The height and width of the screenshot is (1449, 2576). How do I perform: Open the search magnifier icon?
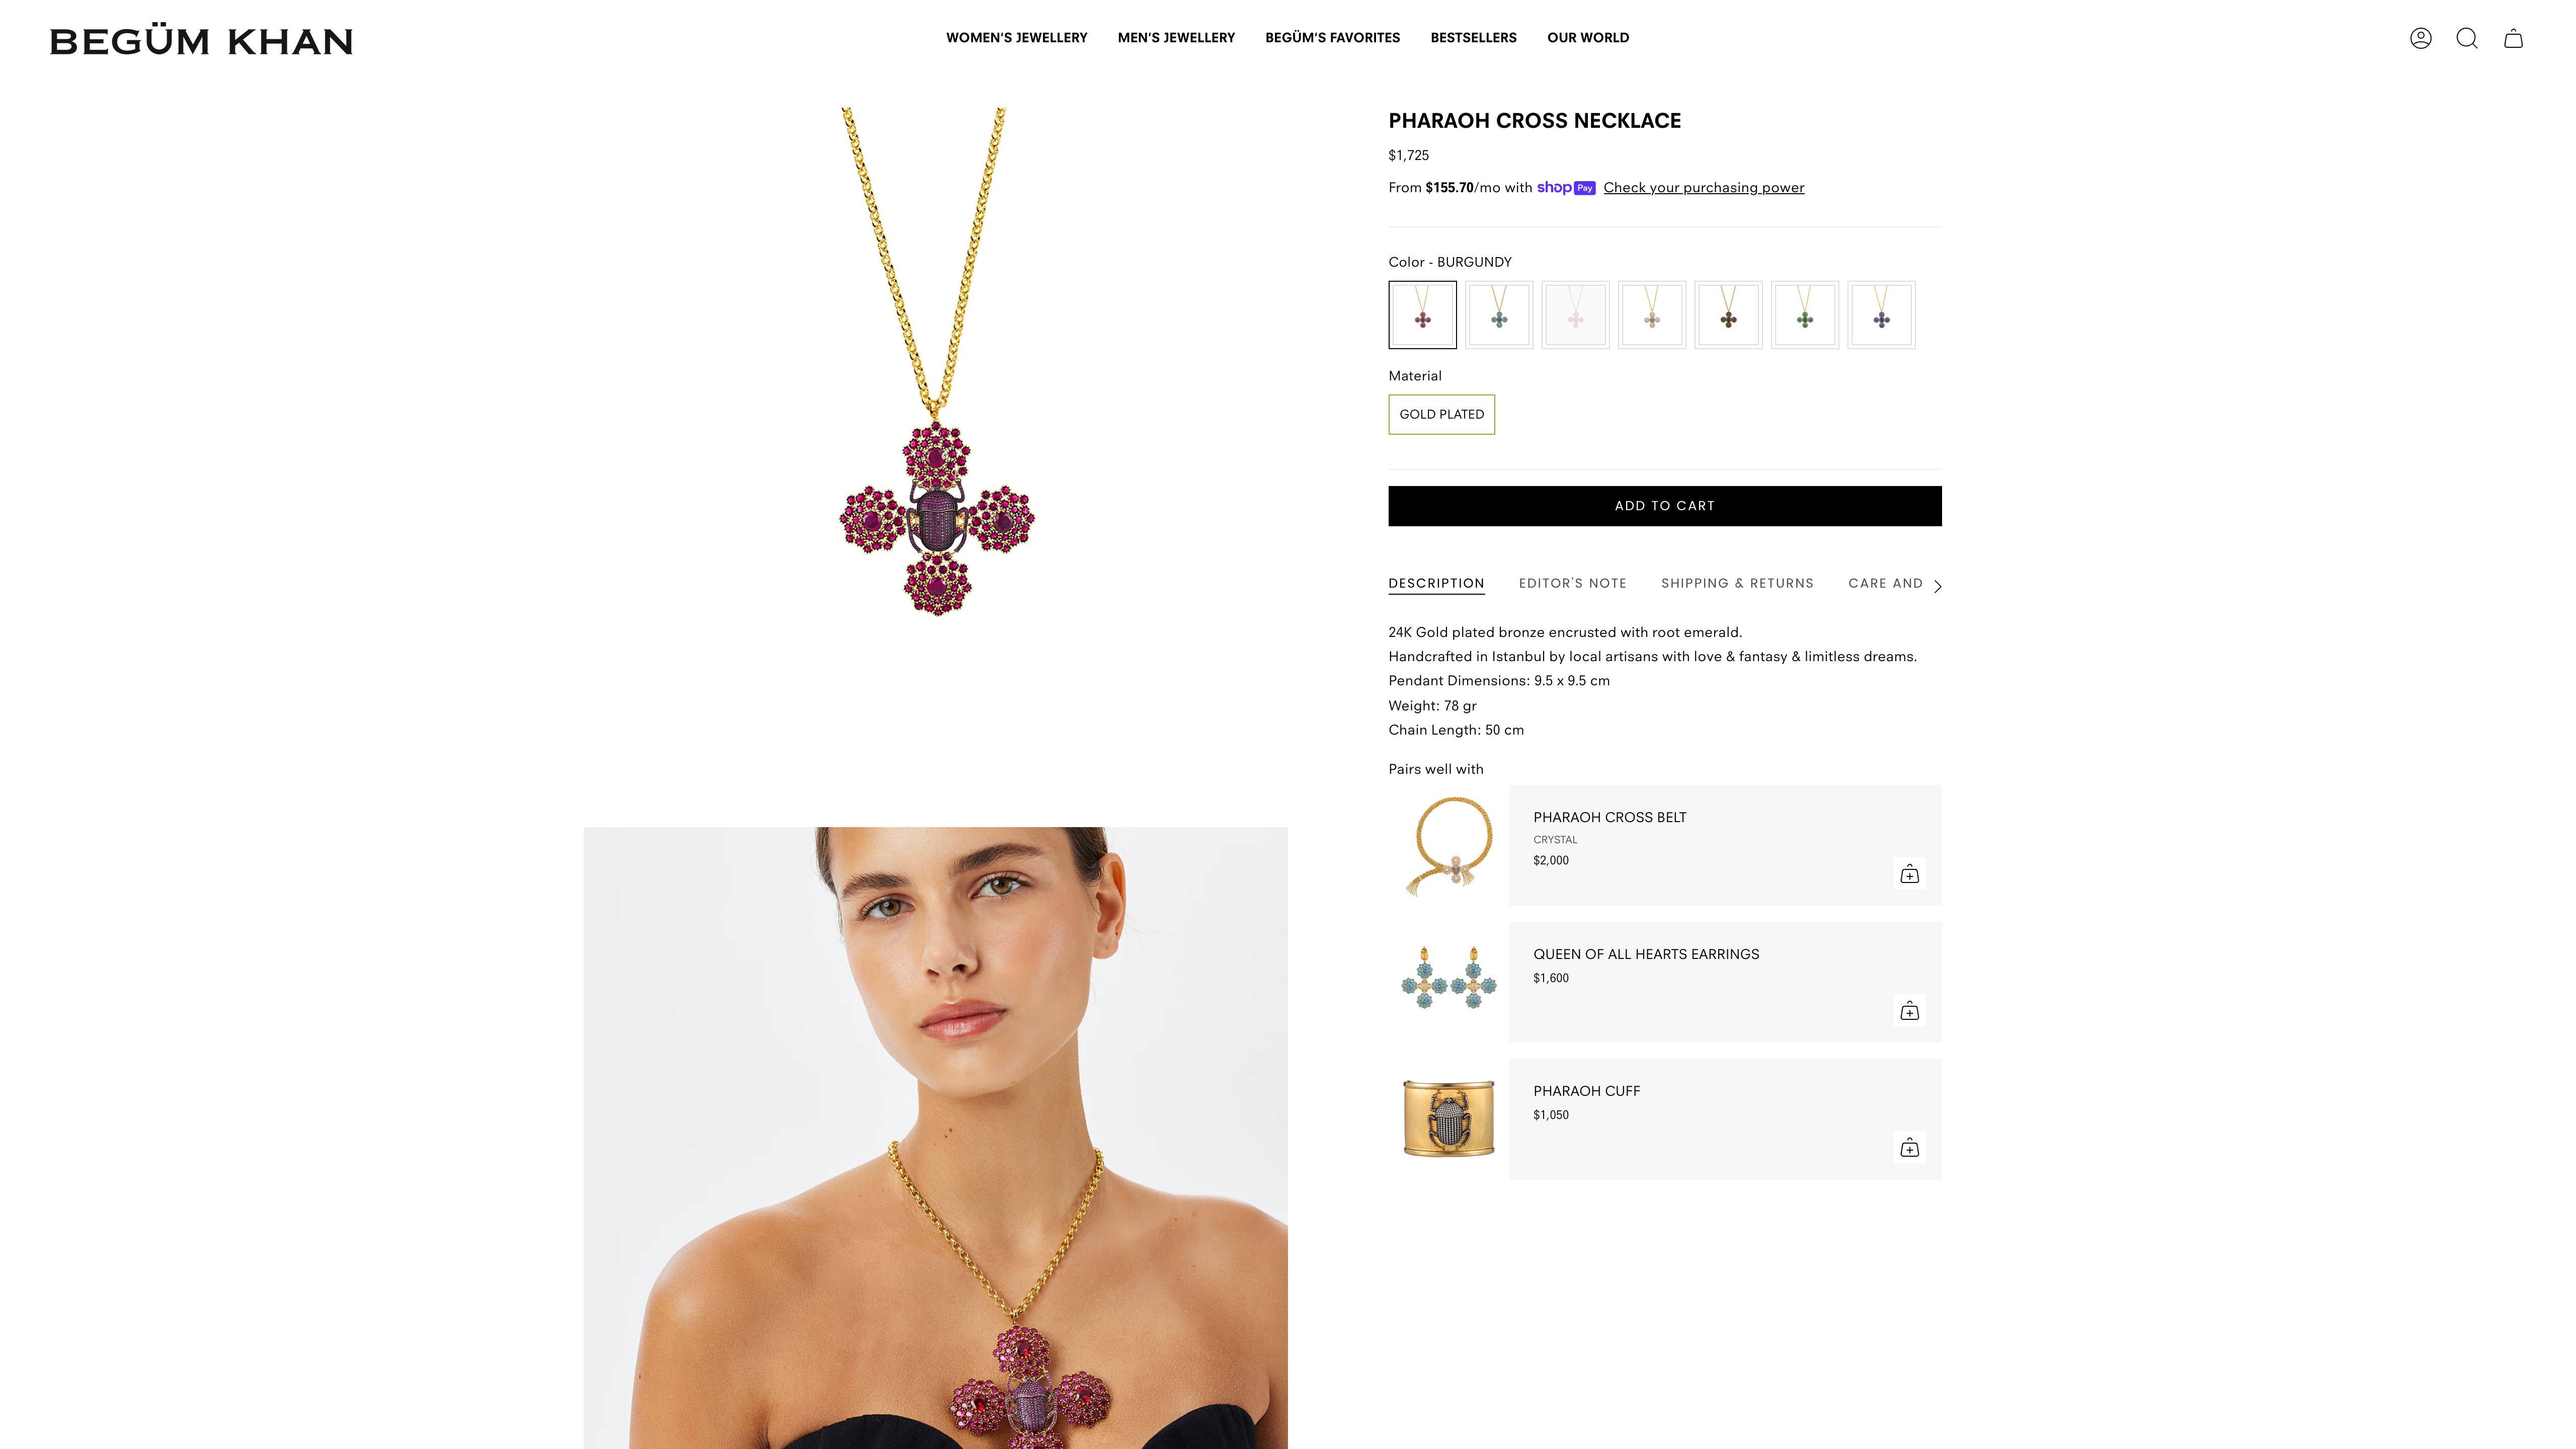point(2467,38)
